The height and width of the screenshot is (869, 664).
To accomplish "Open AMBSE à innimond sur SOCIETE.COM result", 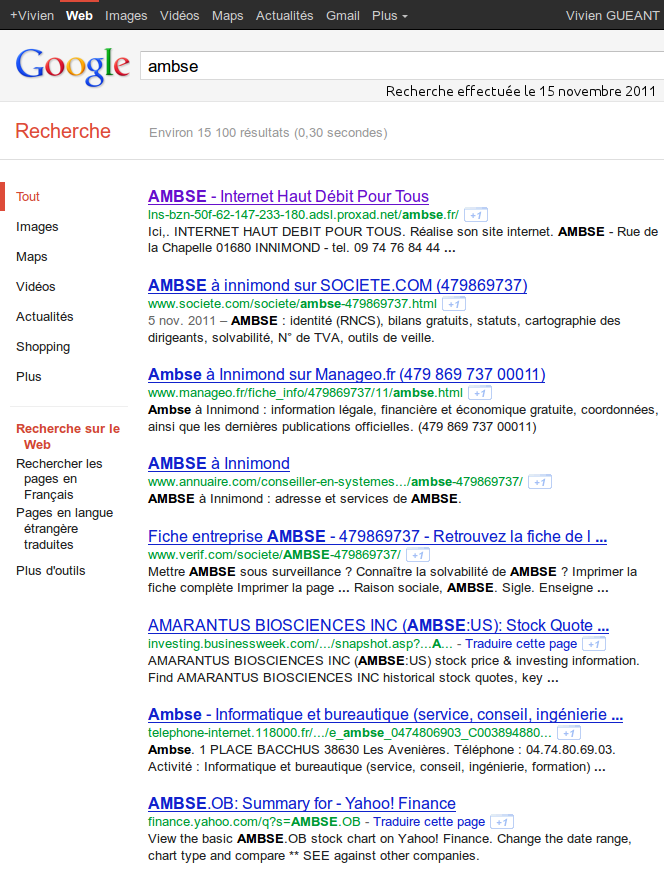I will 338,285.
